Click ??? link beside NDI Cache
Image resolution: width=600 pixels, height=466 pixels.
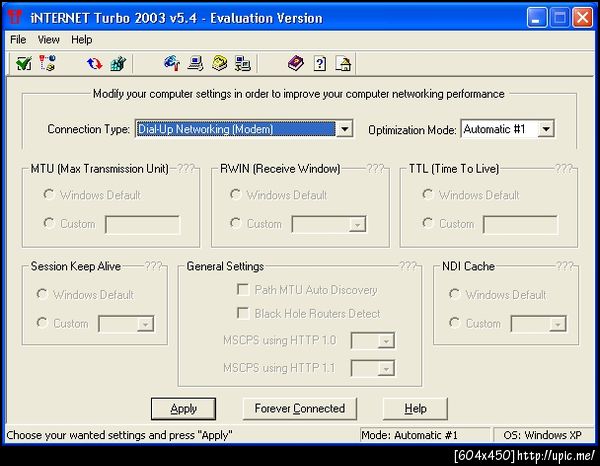point(564,266)
